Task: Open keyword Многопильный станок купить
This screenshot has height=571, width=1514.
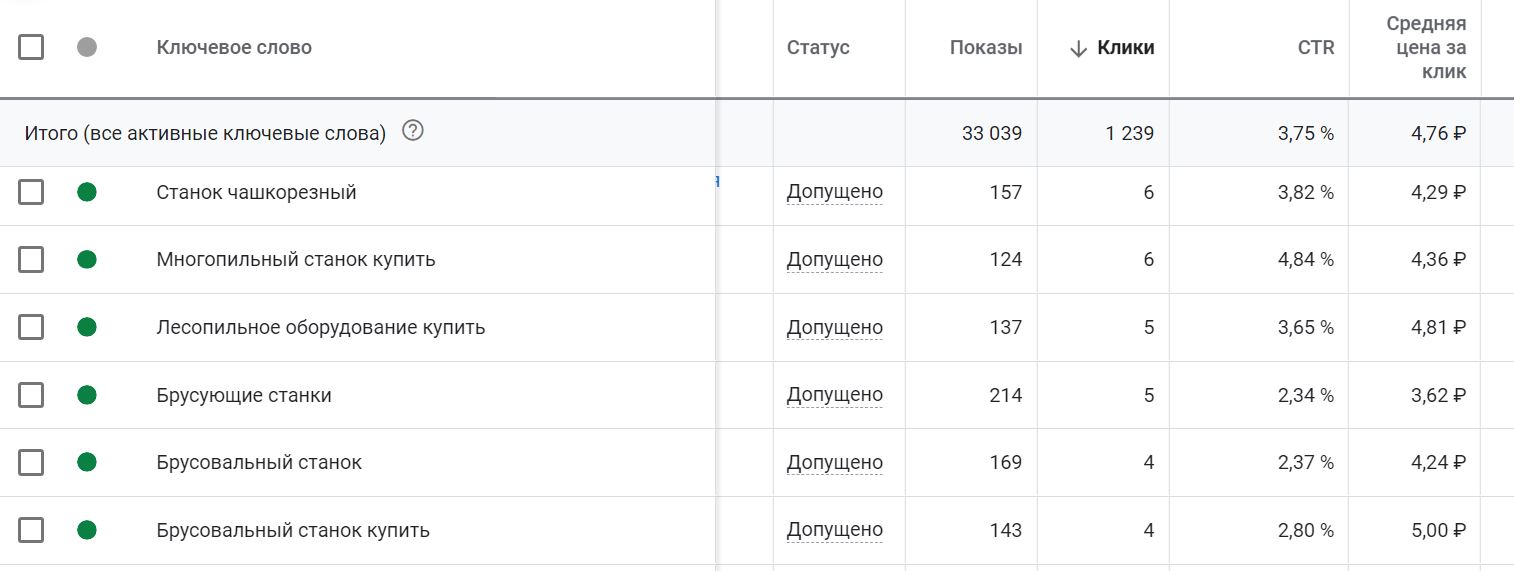Action: (x=296, y=260)
